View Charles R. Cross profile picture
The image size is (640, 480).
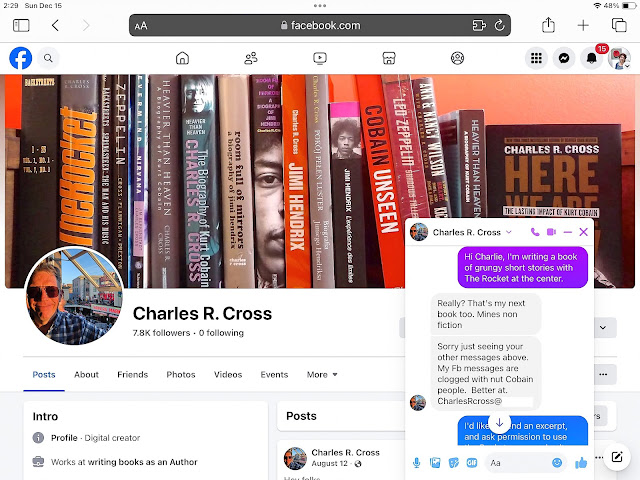[74, 296]
